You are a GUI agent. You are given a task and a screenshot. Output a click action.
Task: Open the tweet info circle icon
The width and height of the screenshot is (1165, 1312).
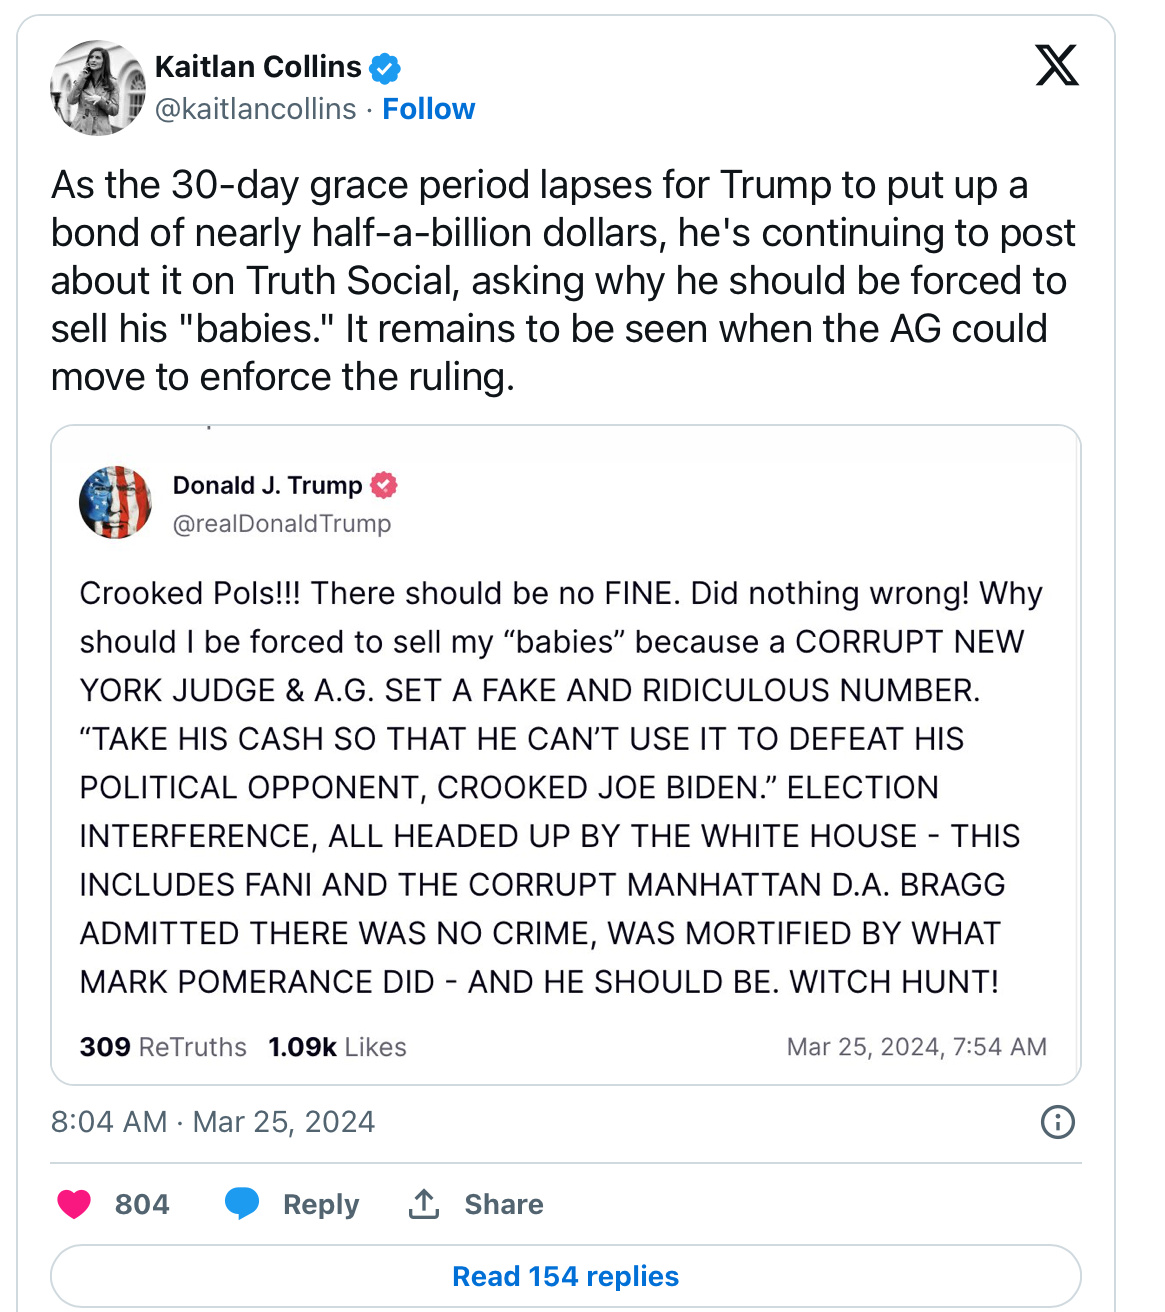click(x=1057, y=1122)
